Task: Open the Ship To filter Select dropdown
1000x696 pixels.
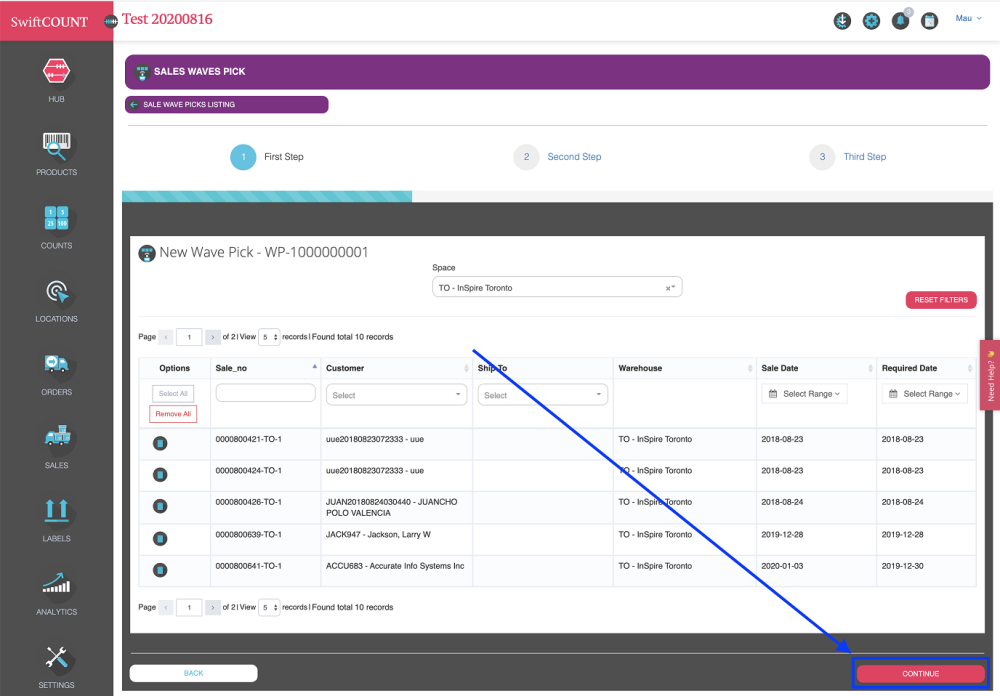Action: [x=543, y=395]
